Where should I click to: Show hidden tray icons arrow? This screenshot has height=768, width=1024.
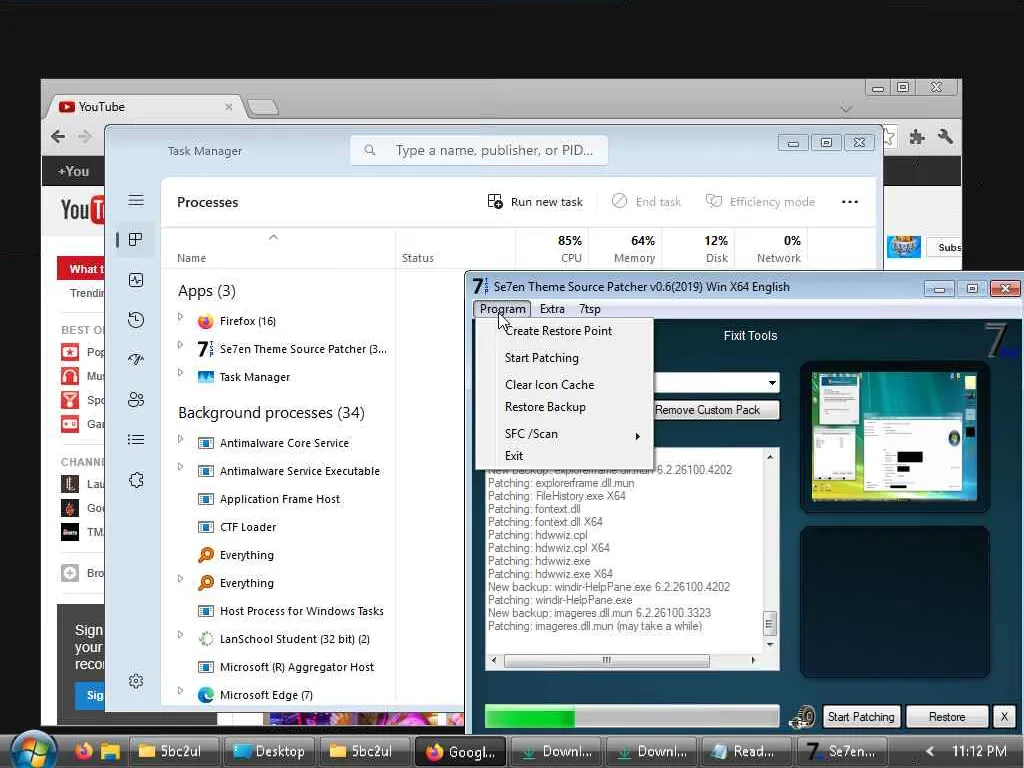(929, 751)
